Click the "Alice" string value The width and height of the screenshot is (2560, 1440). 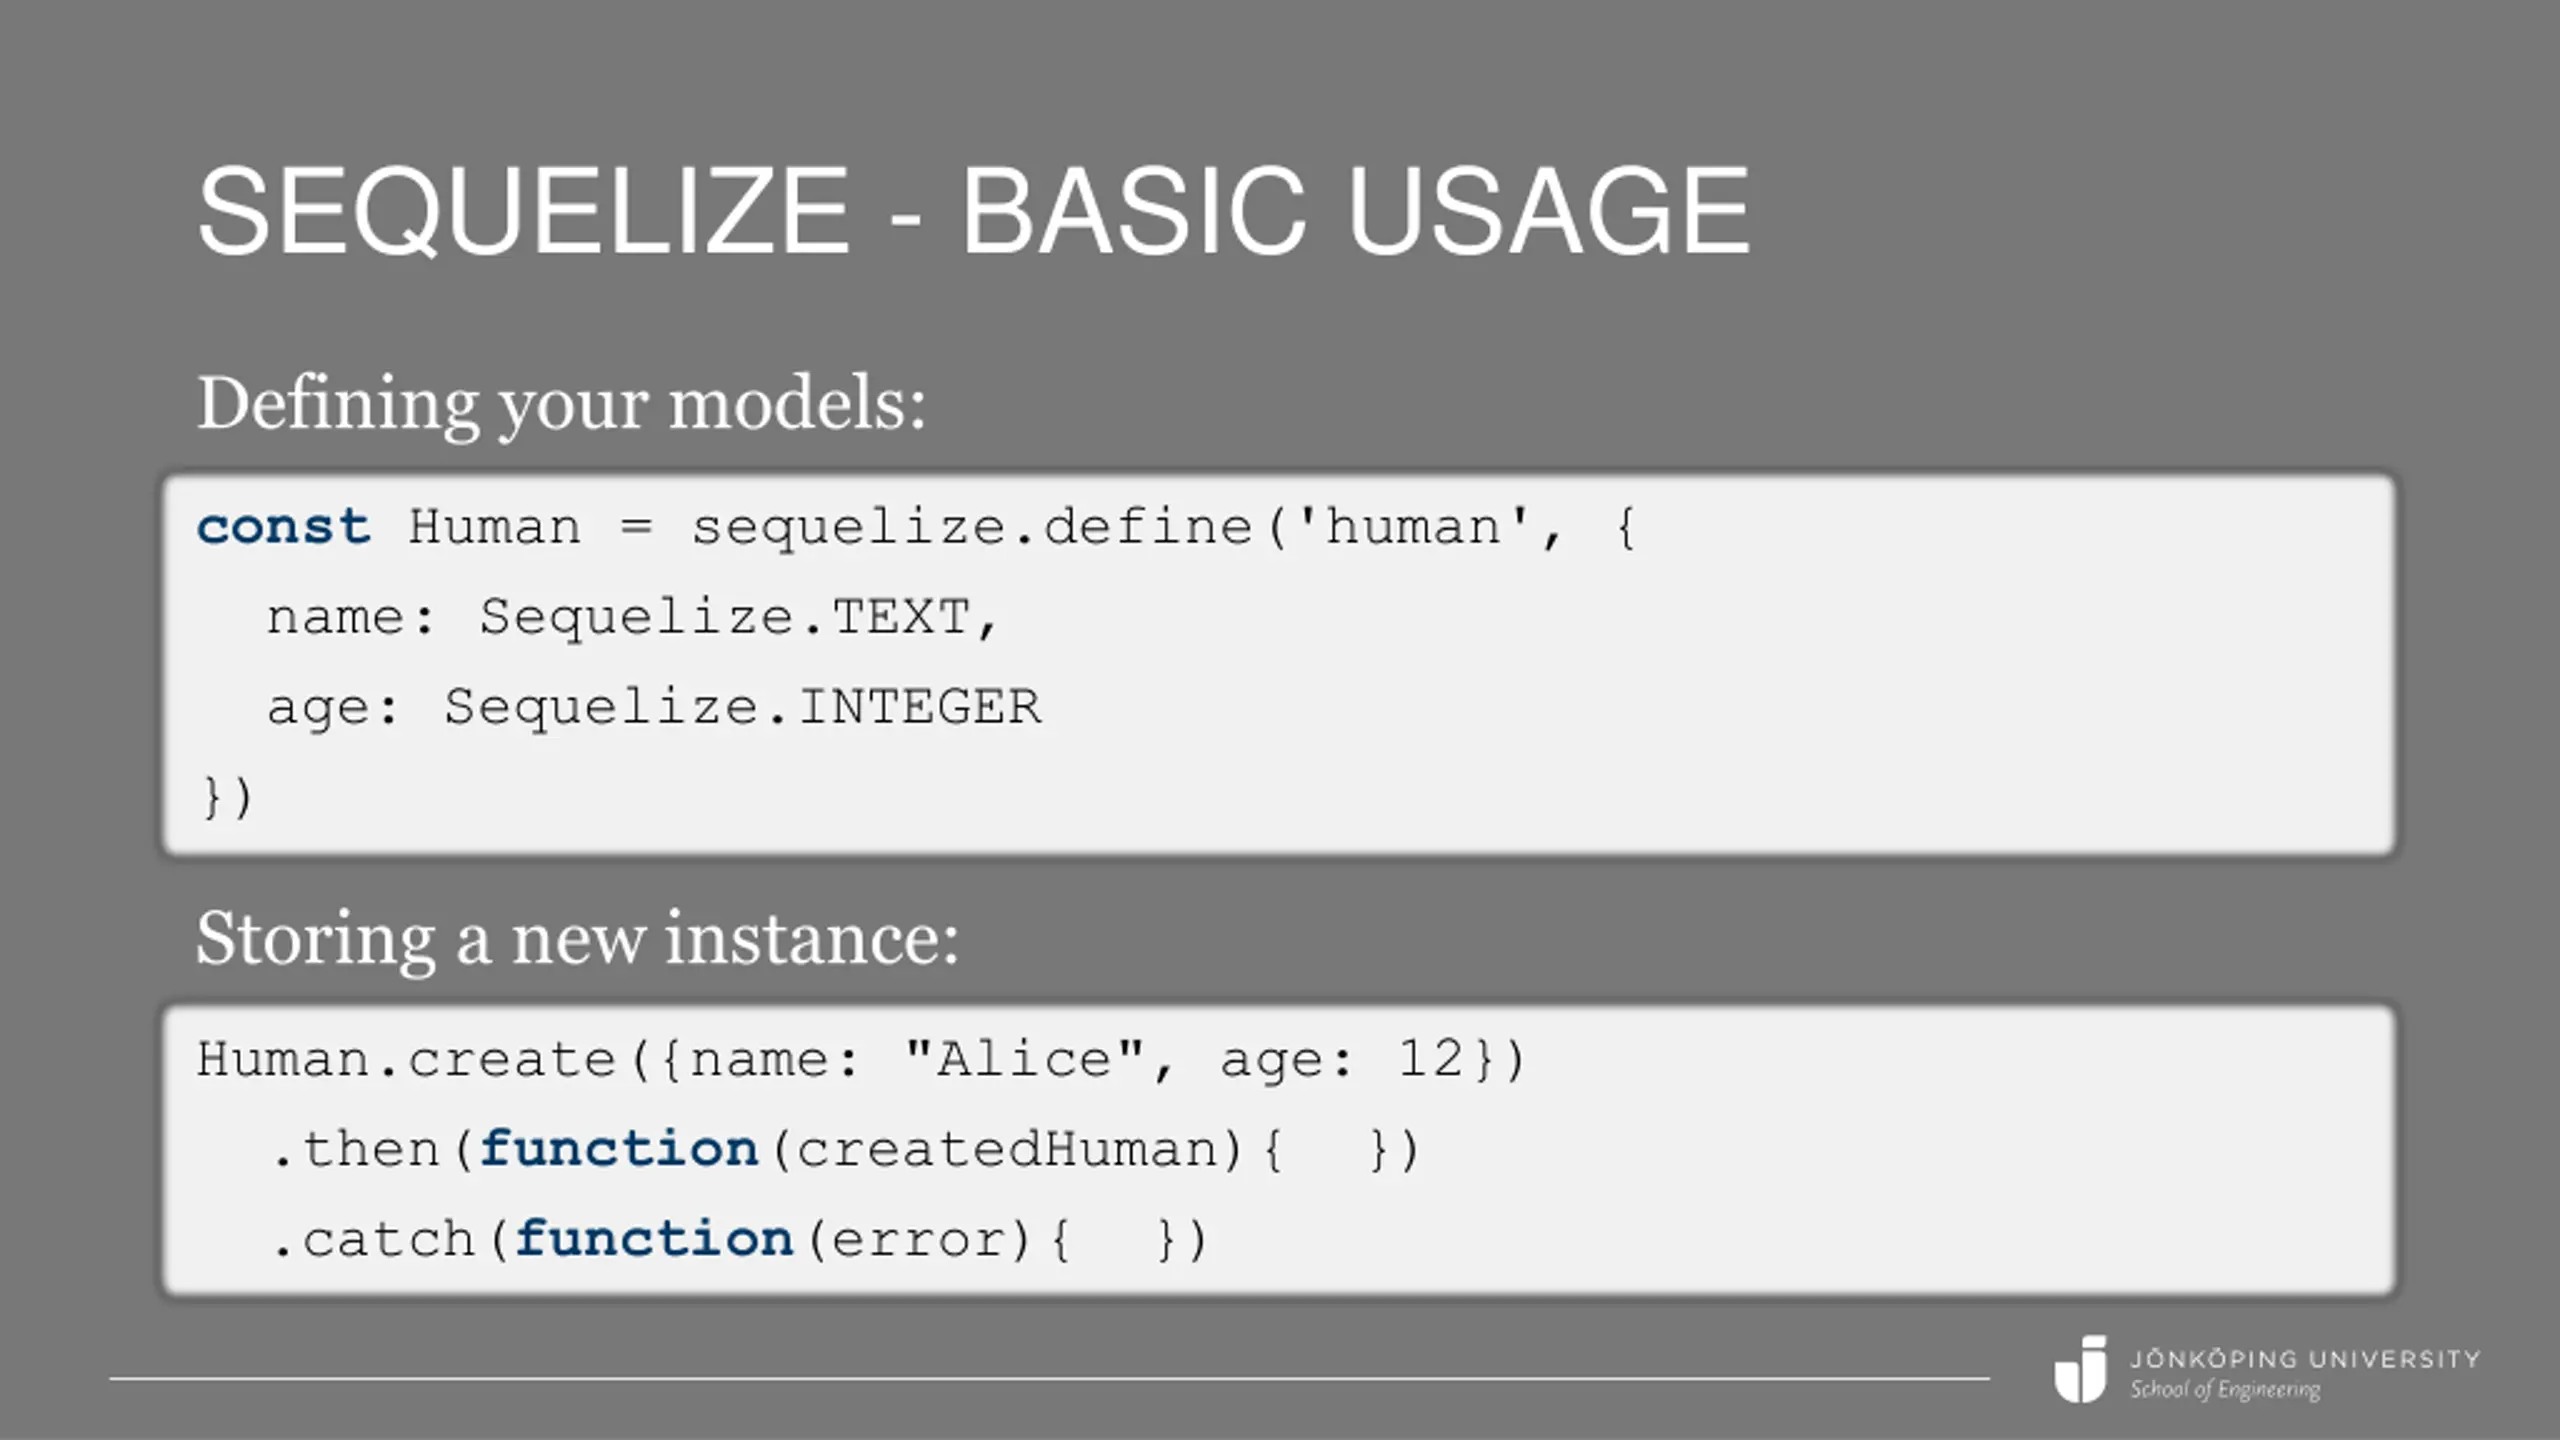pyautogui.click(x=1024, y=1060)
